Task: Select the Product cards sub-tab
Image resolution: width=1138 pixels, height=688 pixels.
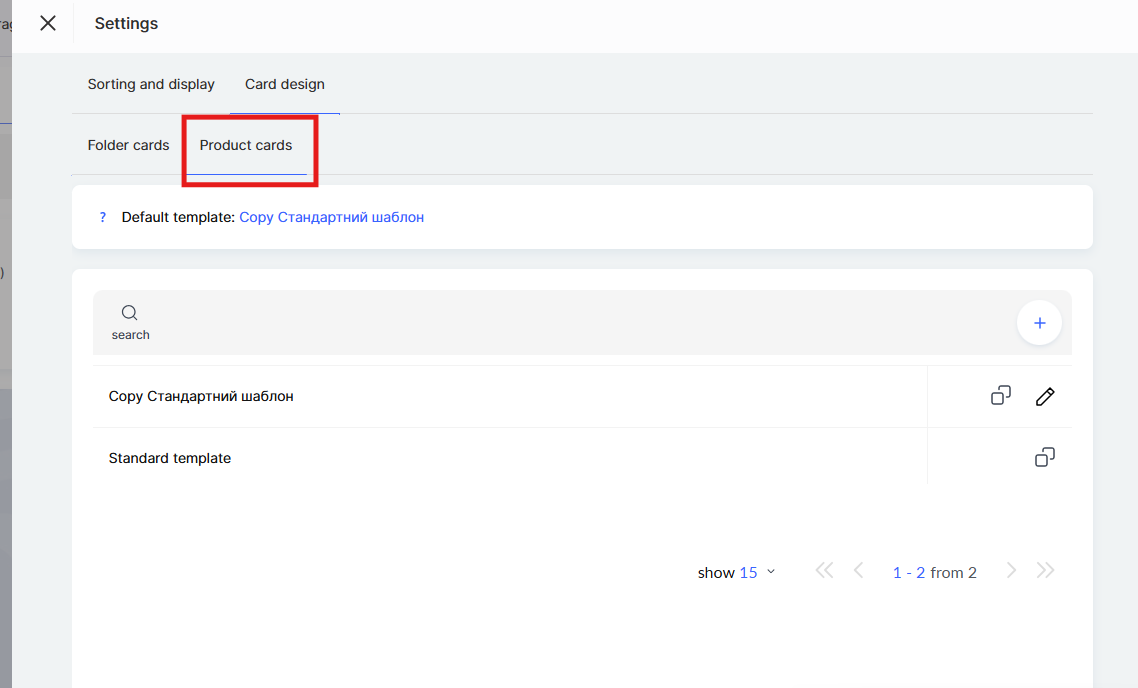Action: coord(246,145)
